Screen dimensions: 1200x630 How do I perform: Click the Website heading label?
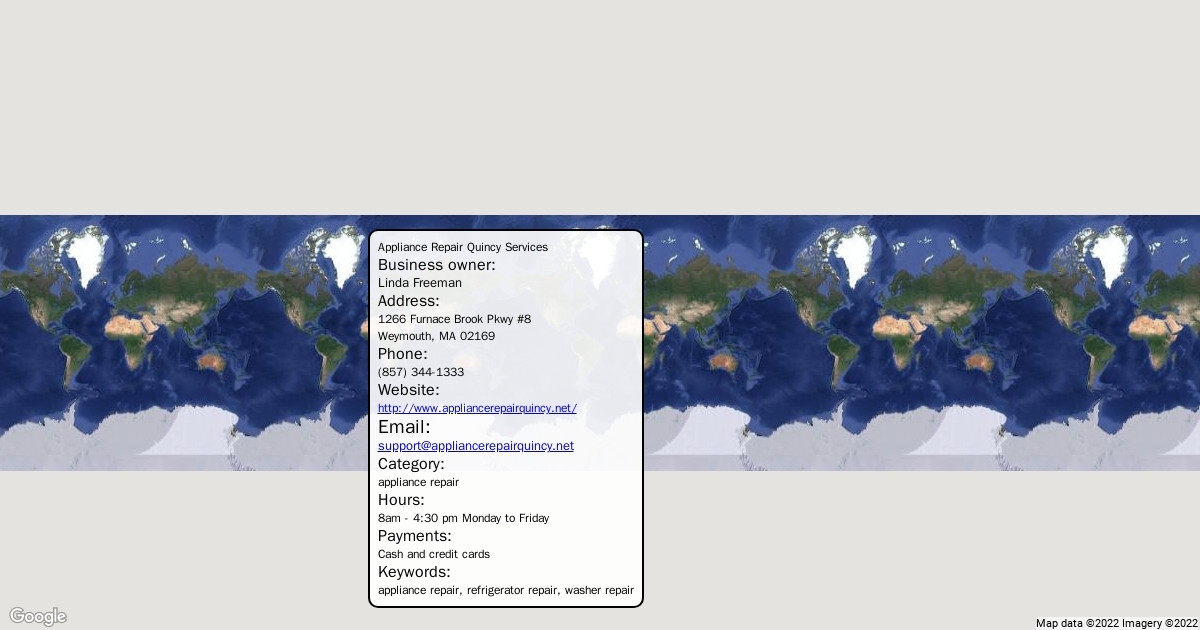[x=408, y=390]
